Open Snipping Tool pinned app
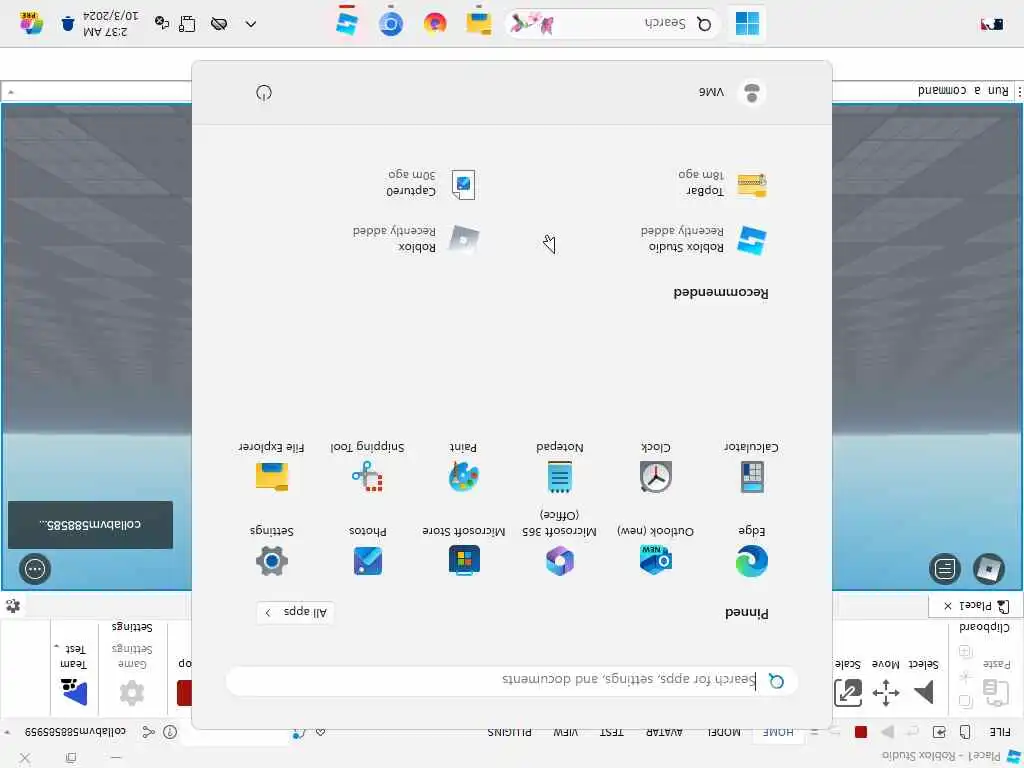Image resolution: width=1024 pixels, height=768 pixels. pos(367,468)
